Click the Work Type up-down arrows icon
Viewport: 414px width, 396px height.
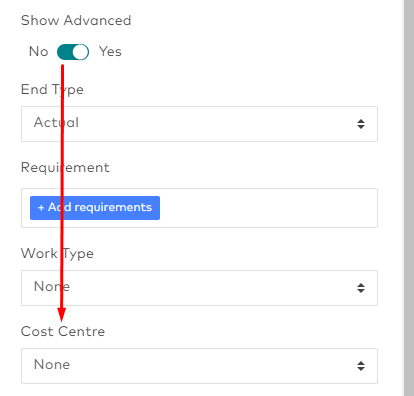[361, 288]
